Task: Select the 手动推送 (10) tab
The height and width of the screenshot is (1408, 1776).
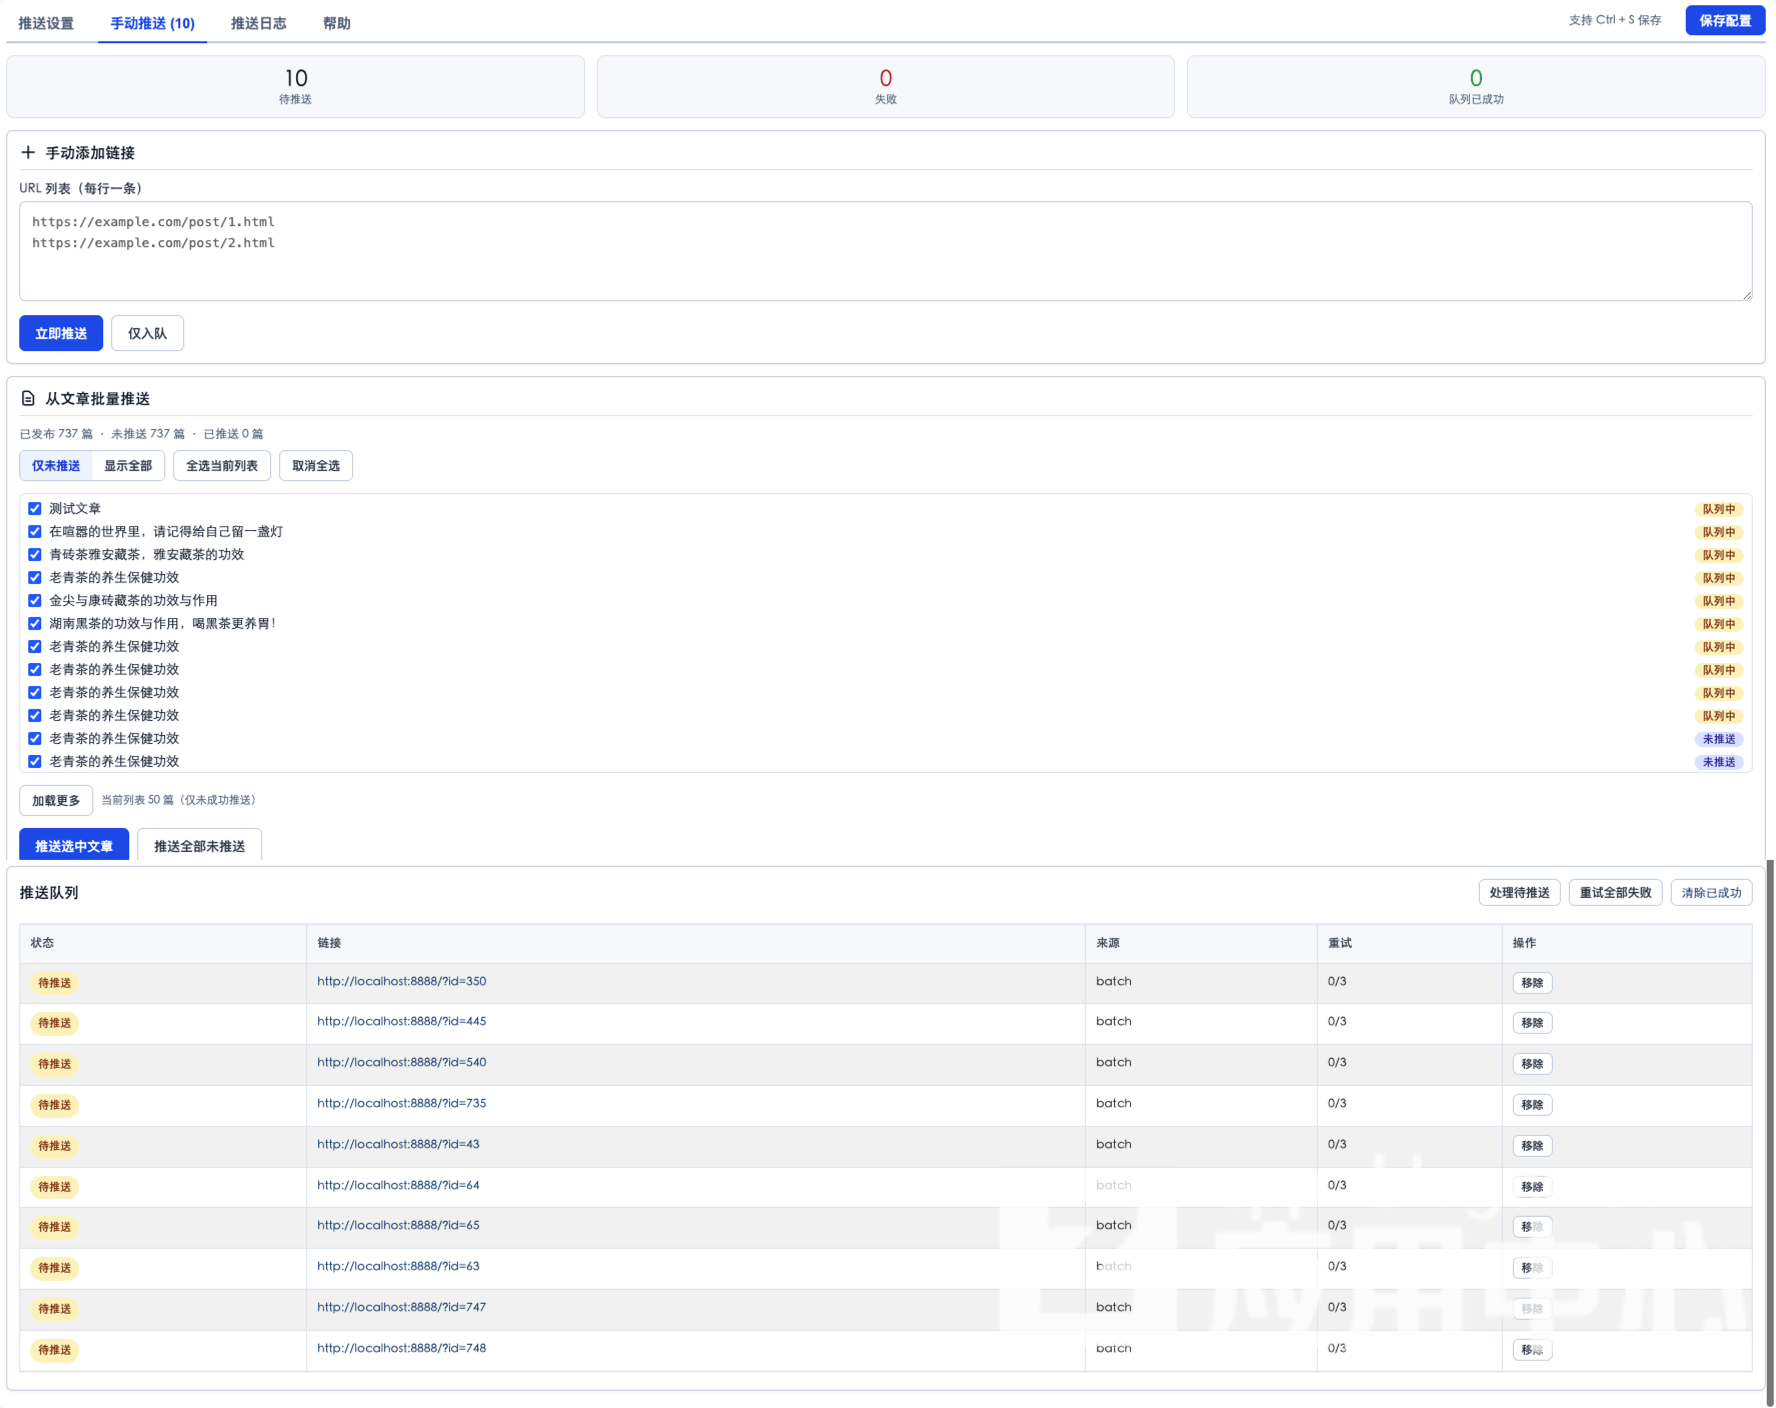Action: [152, 23]
